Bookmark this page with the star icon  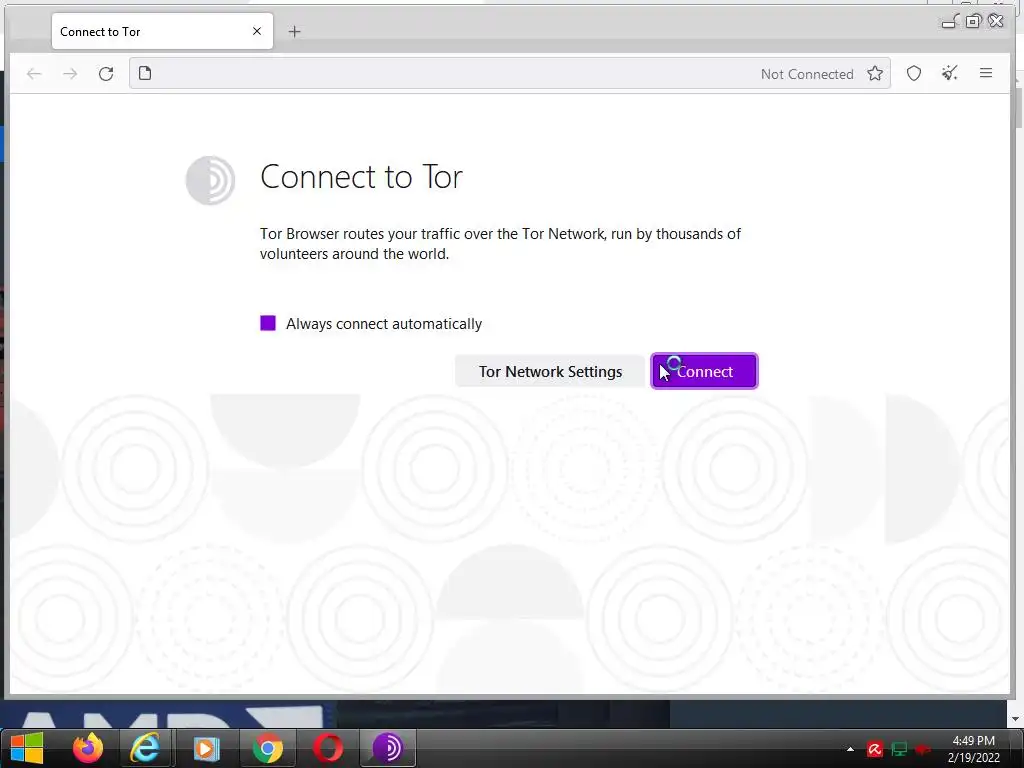coord(875,73)
